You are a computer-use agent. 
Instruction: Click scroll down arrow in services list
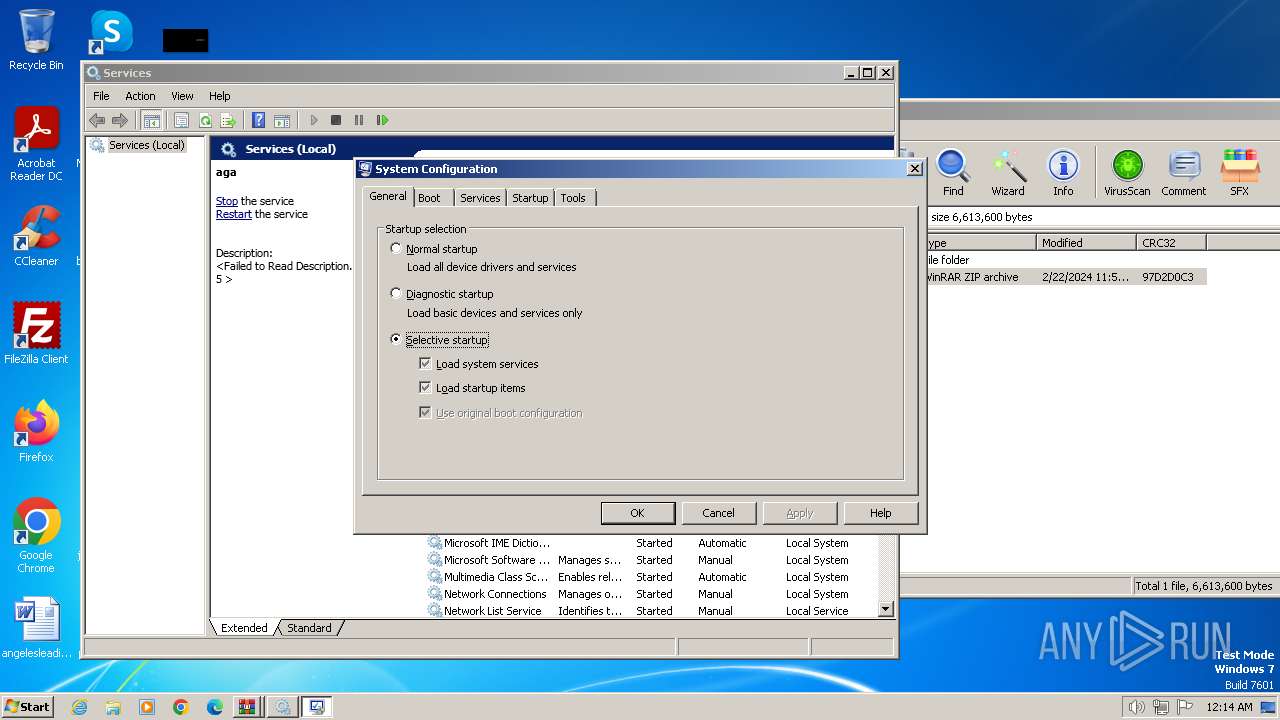pyautogui.click(x=885, y=609)
